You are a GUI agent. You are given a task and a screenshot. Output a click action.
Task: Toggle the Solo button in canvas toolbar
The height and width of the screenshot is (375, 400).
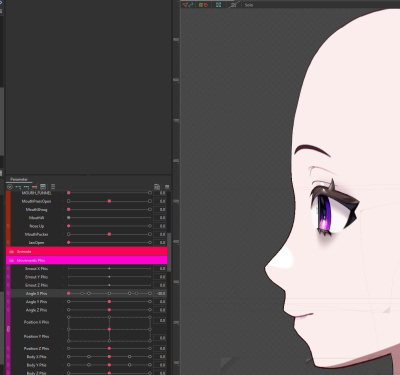(249, 5)
